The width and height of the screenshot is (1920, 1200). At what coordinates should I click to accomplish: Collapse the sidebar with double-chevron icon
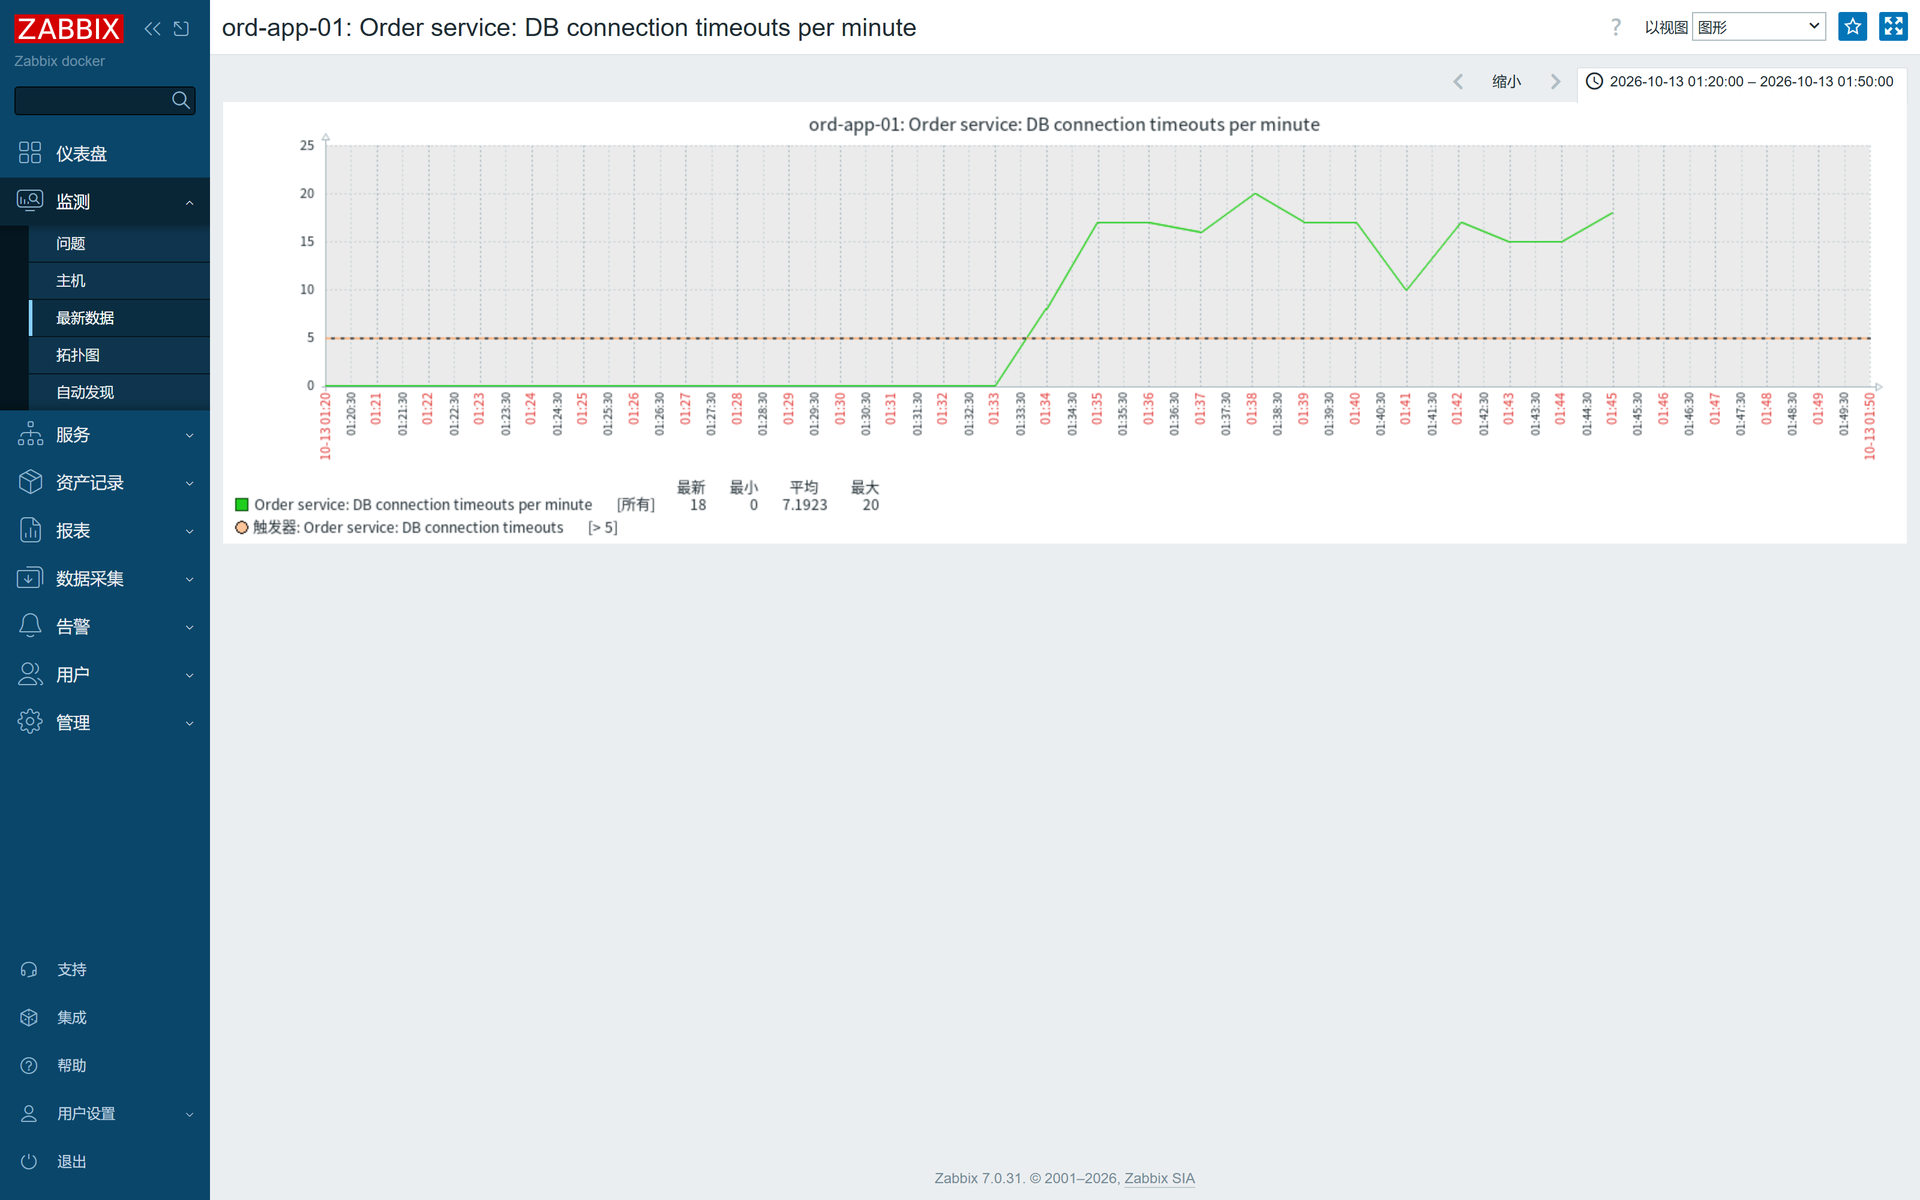click(152, 29)
